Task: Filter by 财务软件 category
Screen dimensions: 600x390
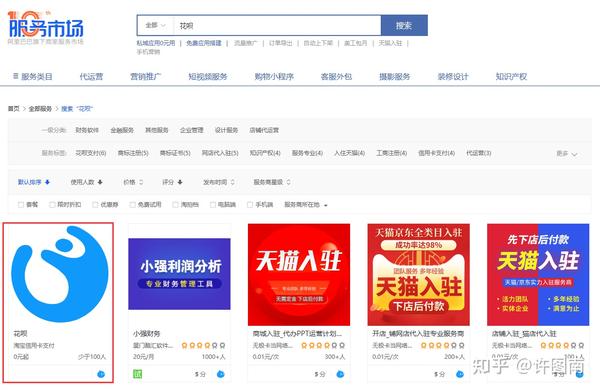Action: pyautogui.click(x=87, y=130)
